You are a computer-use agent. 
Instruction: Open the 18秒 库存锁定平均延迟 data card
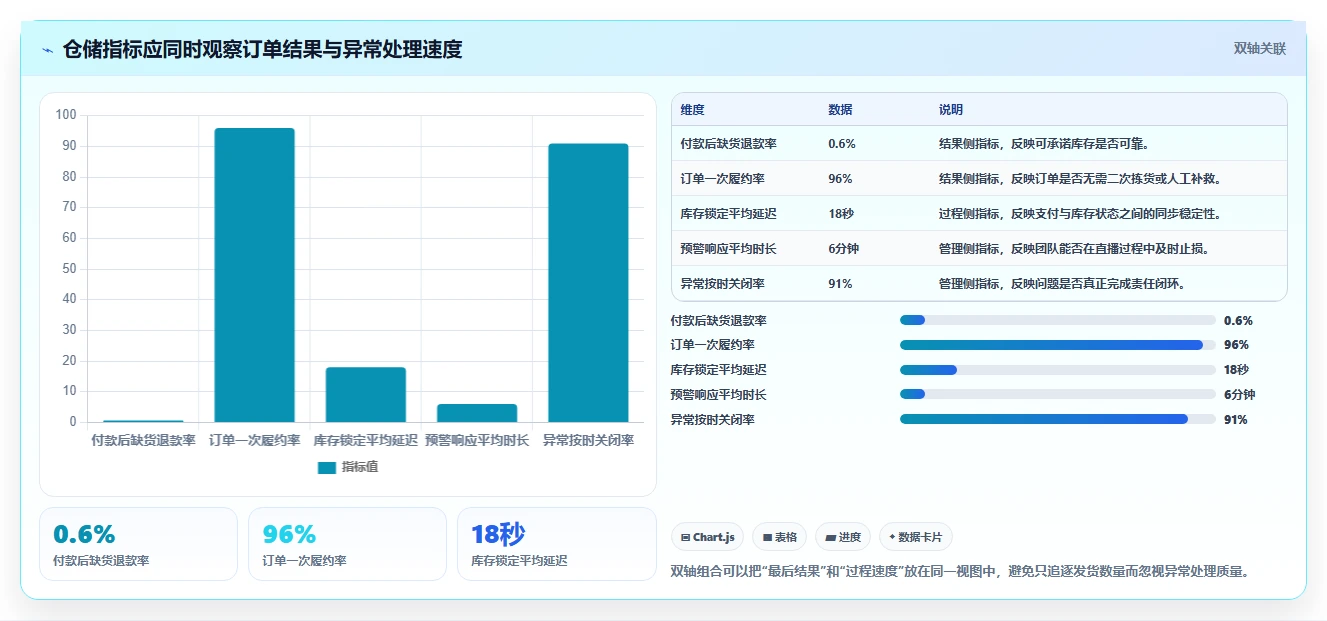click(x=556, y=544)
